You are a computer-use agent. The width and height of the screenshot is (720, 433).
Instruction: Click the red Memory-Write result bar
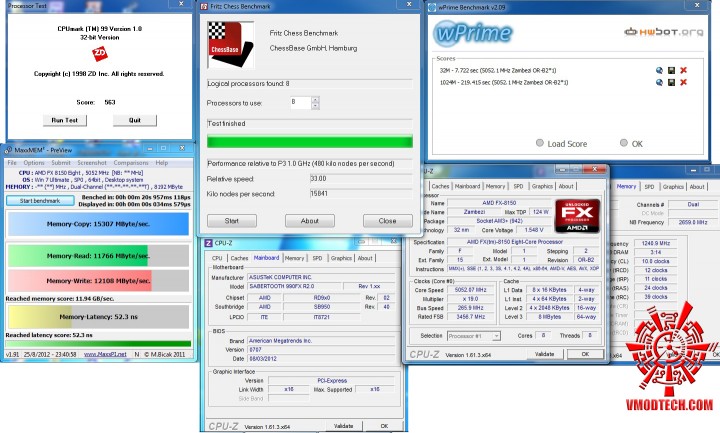[98, 281]
